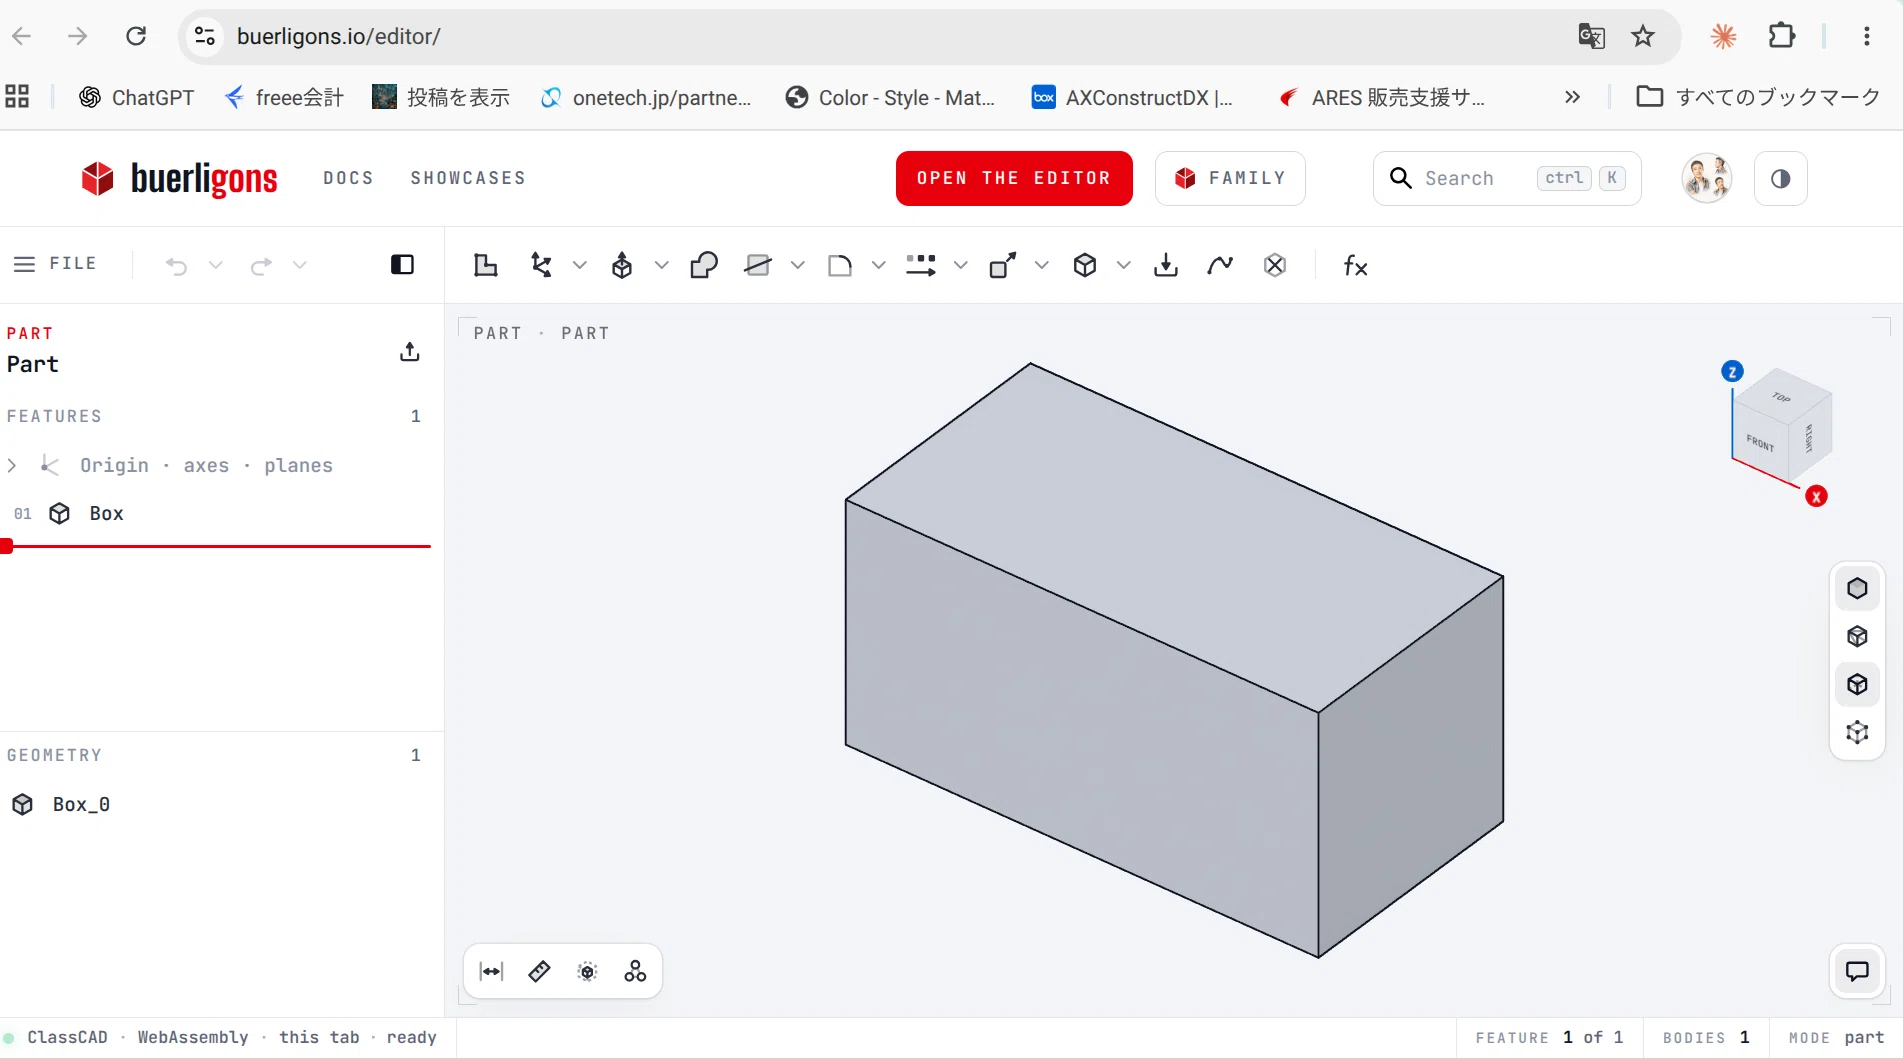
Task: Select the box primitive tool in toolbar
Action: (1085, 265)
